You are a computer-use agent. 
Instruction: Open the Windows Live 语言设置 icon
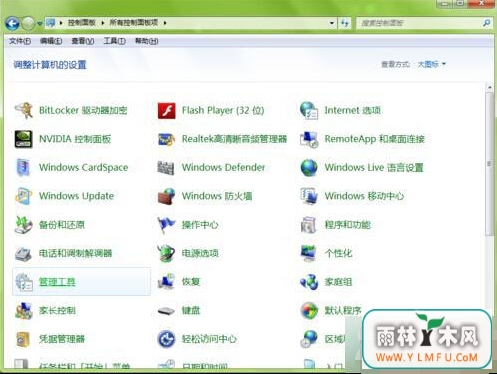(x=309, y=168)
